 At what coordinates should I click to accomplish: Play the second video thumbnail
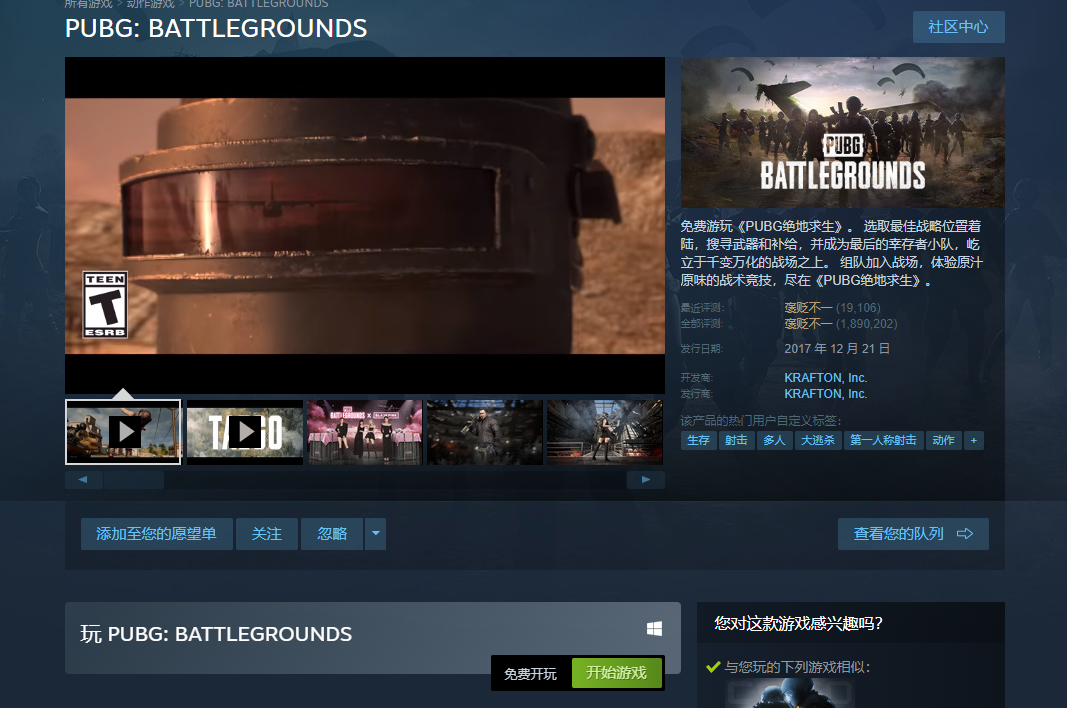click(x=244, y=432)
